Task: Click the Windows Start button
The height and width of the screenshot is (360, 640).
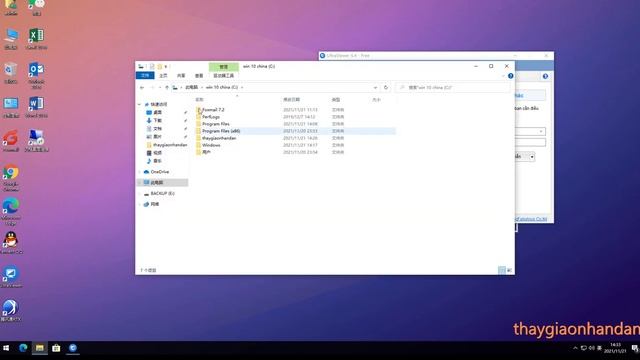Action: pyautogui.click(x=6, y=348)
